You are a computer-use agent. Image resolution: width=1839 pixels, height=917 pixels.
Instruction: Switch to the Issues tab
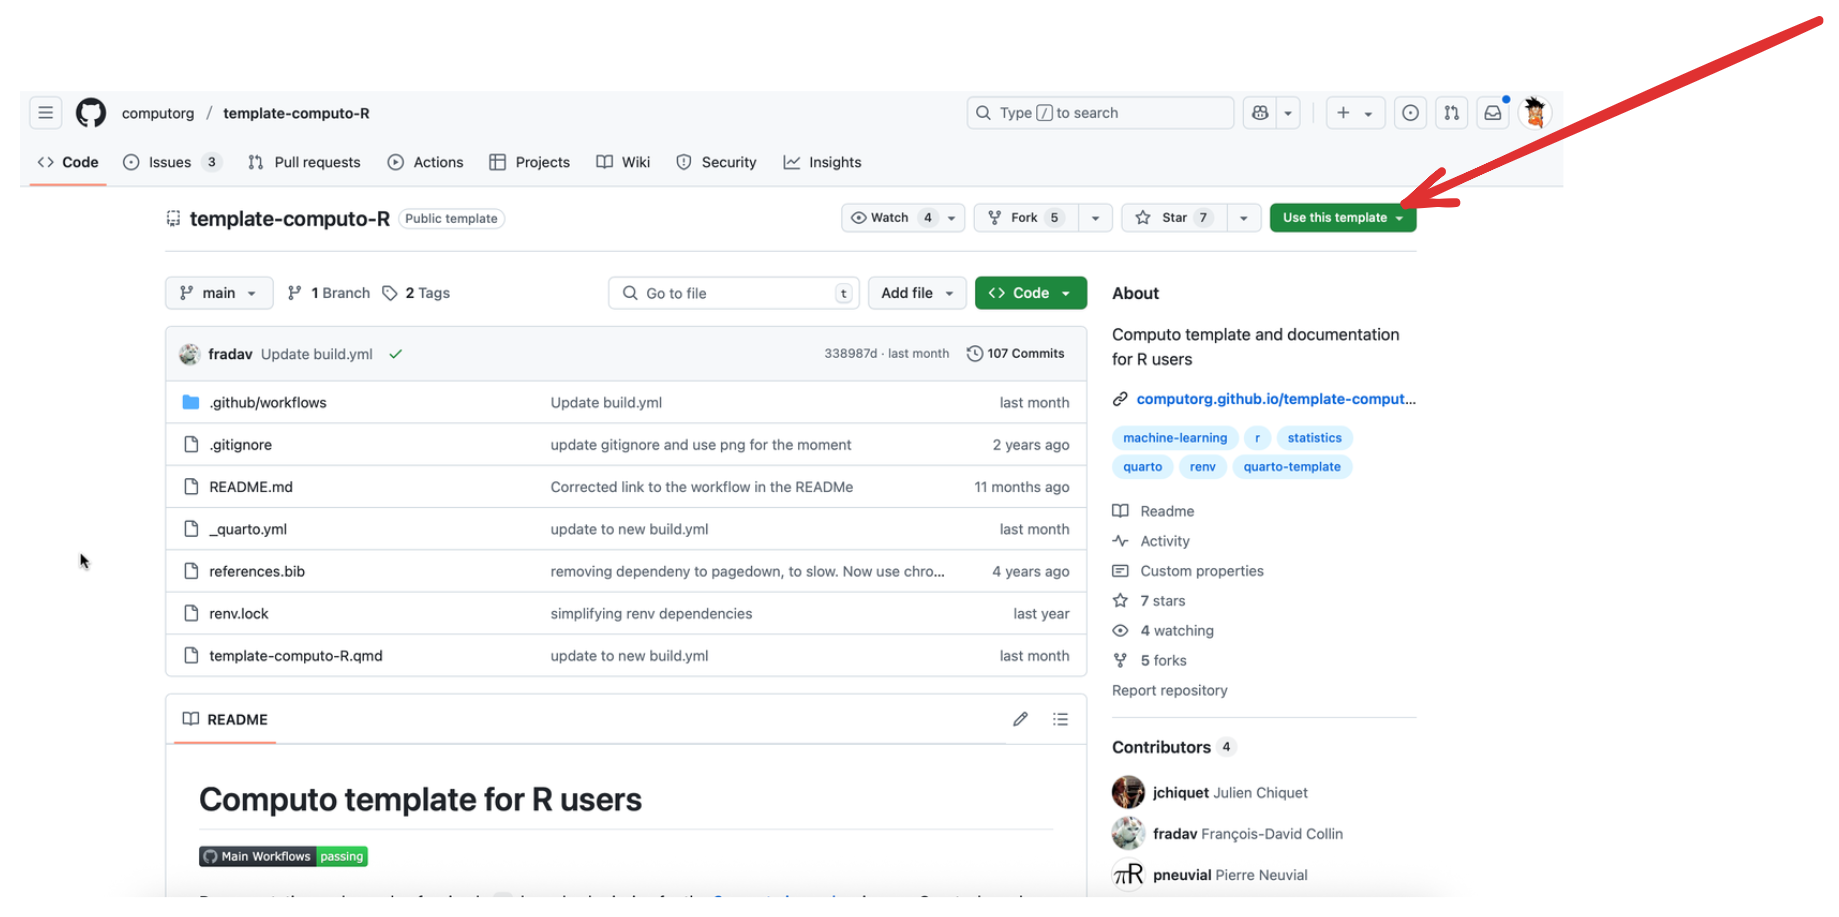pos(171,162)
